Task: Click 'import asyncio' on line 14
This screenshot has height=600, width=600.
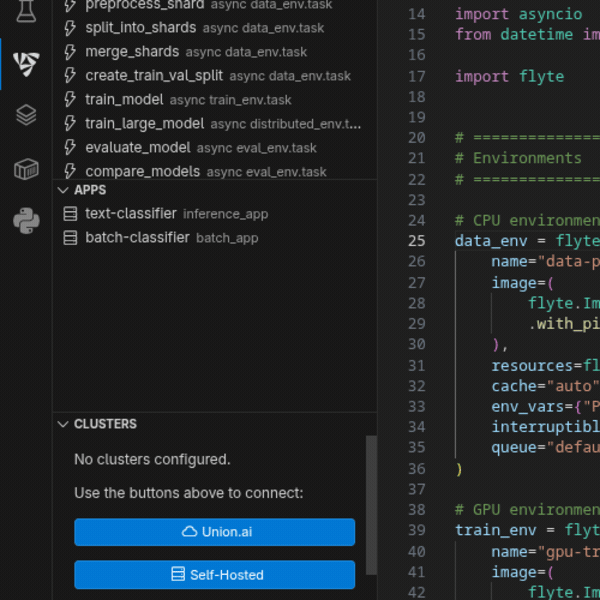Action: 518,15
